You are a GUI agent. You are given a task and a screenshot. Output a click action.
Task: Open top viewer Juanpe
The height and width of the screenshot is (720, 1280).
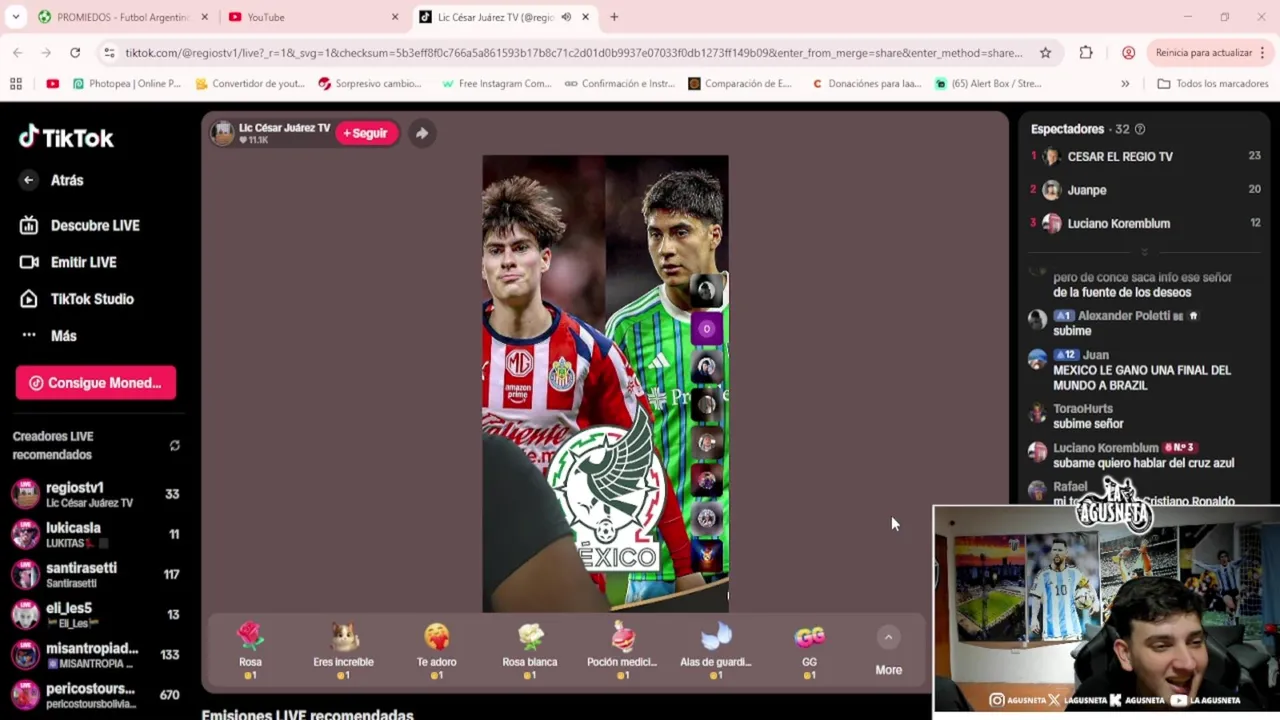[x=1145, y=190]
